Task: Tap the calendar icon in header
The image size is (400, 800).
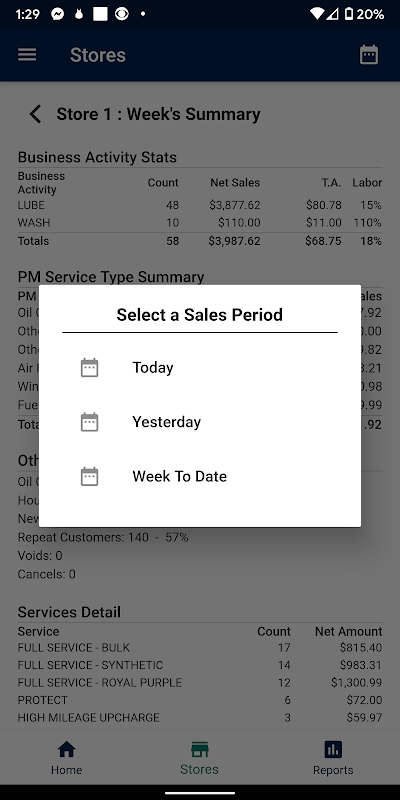Action: 369,55
